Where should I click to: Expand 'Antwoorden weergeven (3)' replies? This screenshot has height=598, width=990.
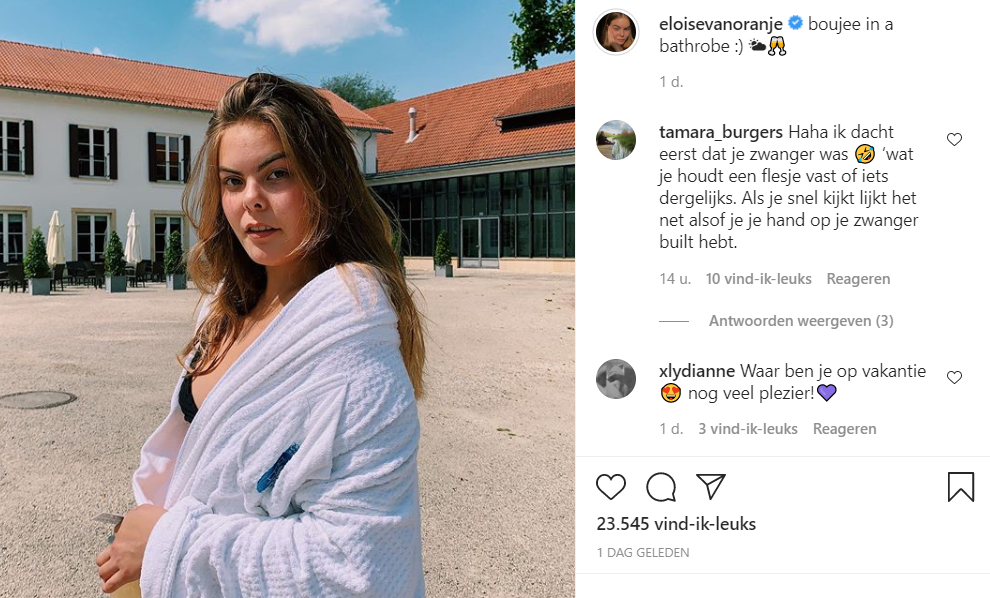coord(801,321)
